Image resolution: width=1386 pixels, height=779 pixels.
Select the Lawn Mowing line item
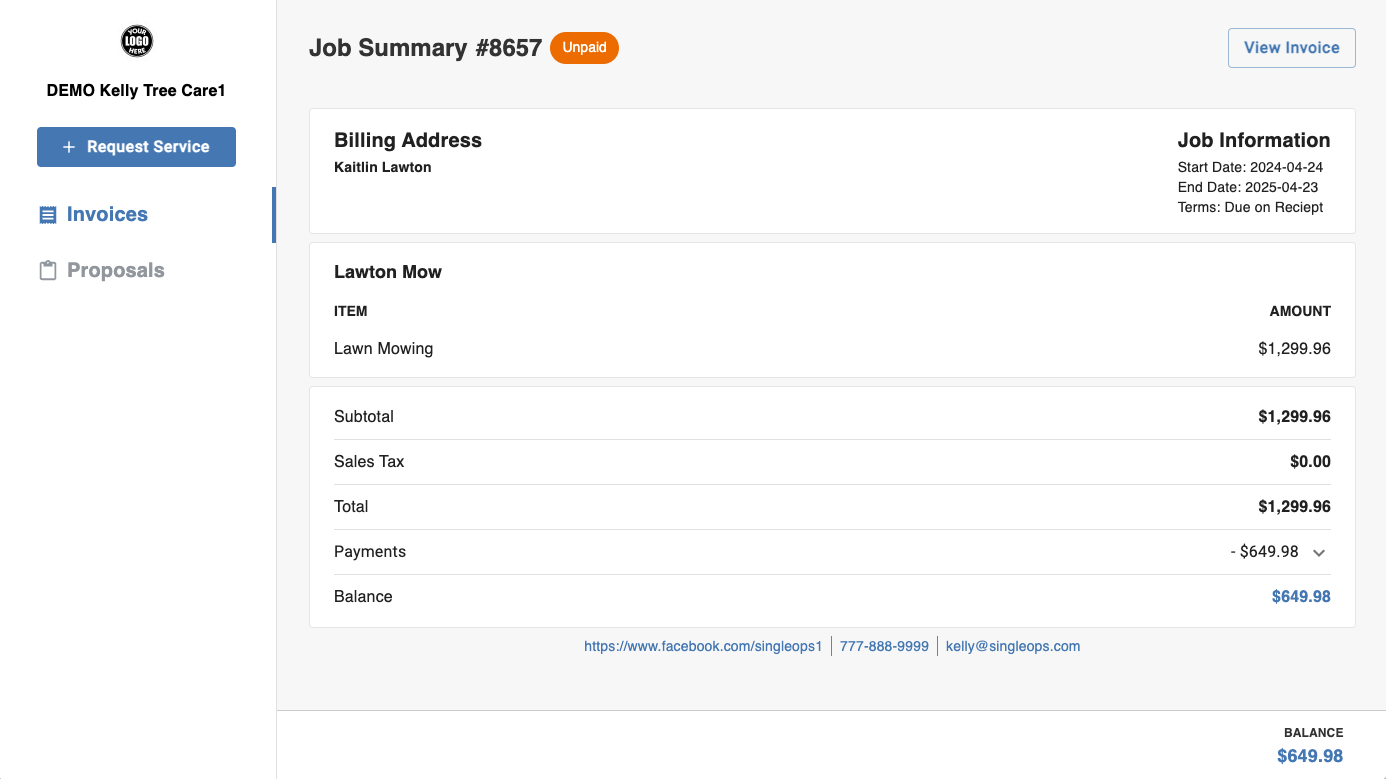383,349
